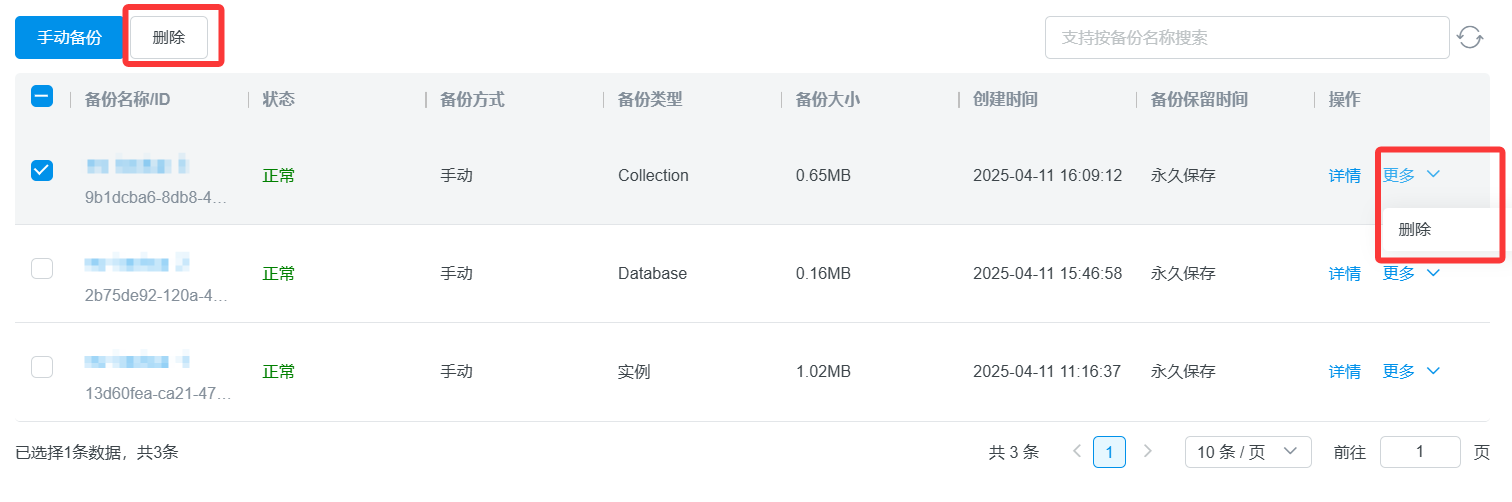
Task: Choose 删除 from the open 更多 menu
Action: pyautogui.click(x=1415, y=229)
